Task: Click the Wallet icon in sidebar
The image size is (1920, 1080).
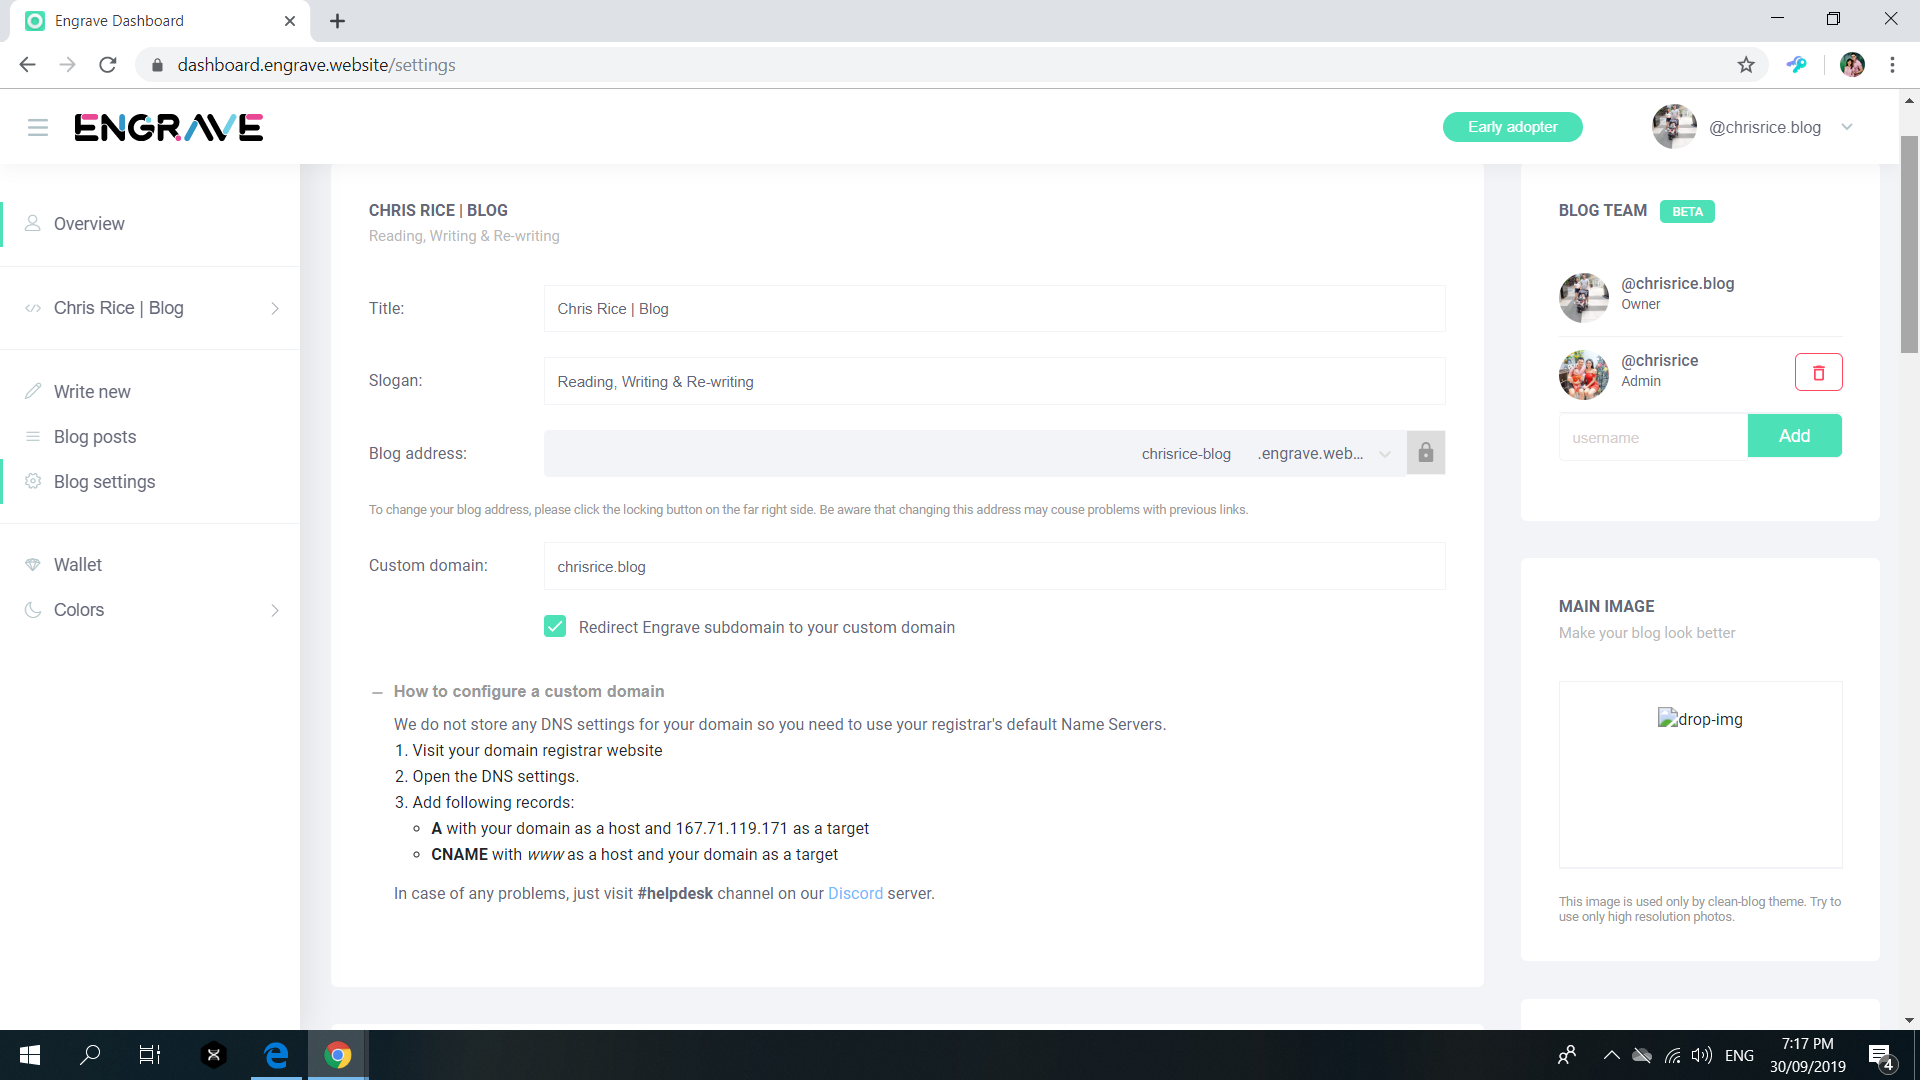Action: point(33,564)
